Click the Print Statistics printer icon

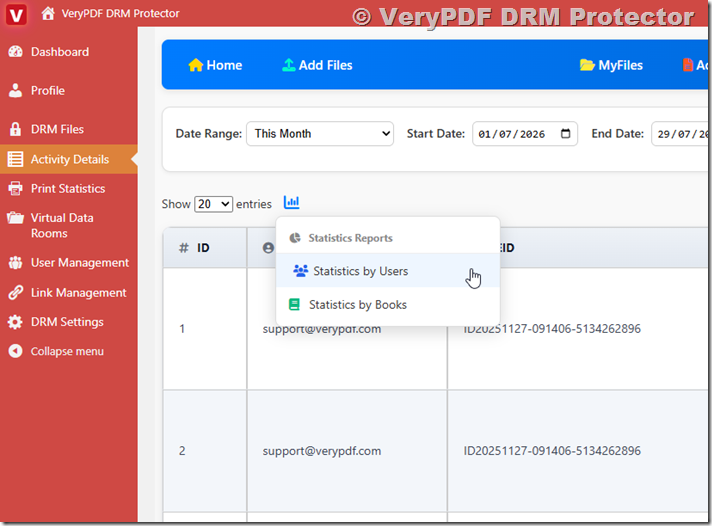click(x=15, y=189)
